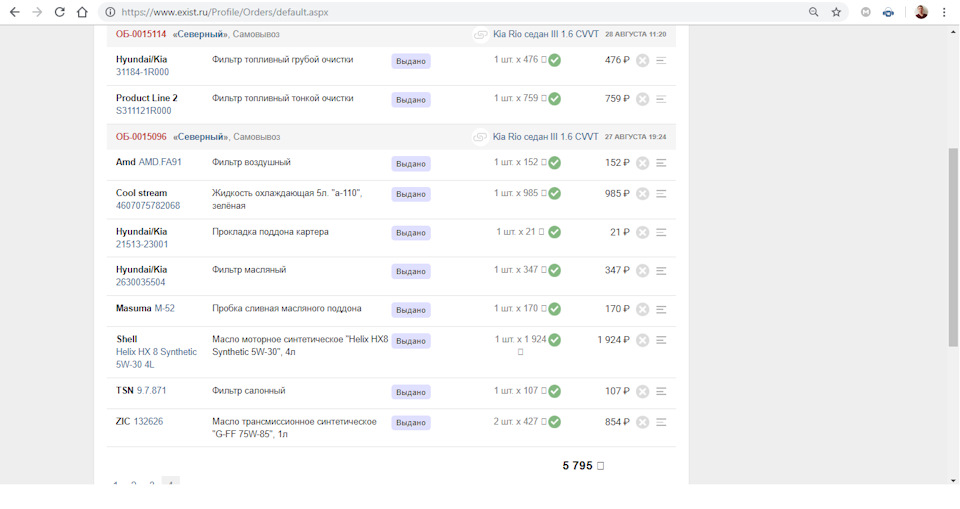Select the total sum 5 795
The image size is (960, 509).
click(x=577, y=466)
